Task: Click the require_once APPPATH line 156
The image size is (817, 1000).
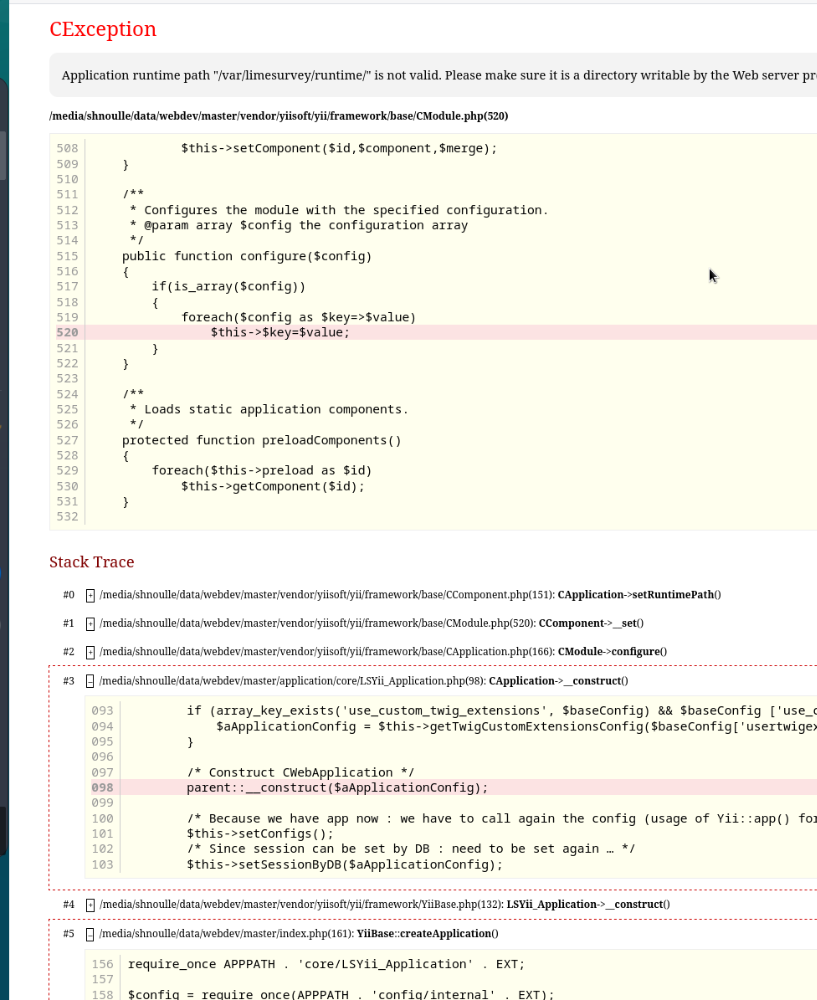Action: point(326,964)
